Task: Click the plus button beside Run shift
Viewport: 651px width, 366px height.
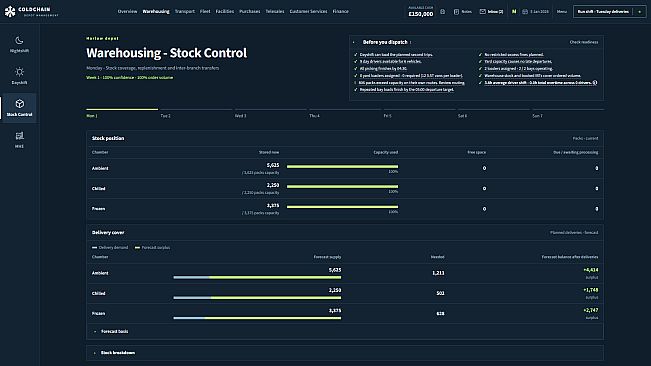Action: point(639,12)
